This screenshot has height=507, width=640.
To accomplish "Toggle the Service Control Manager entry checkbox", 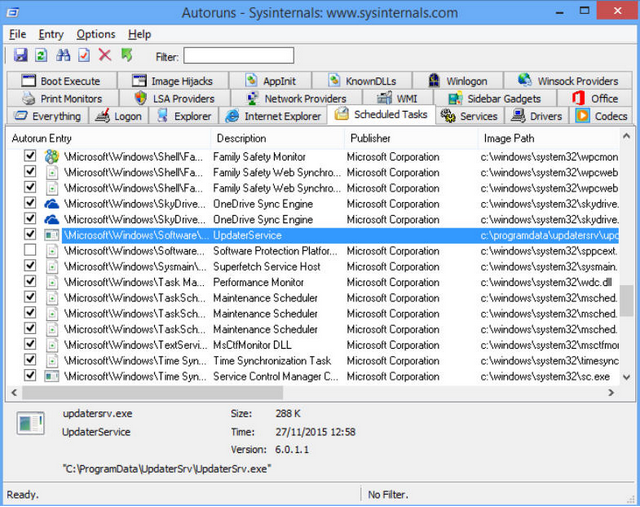I will [30, 375].
